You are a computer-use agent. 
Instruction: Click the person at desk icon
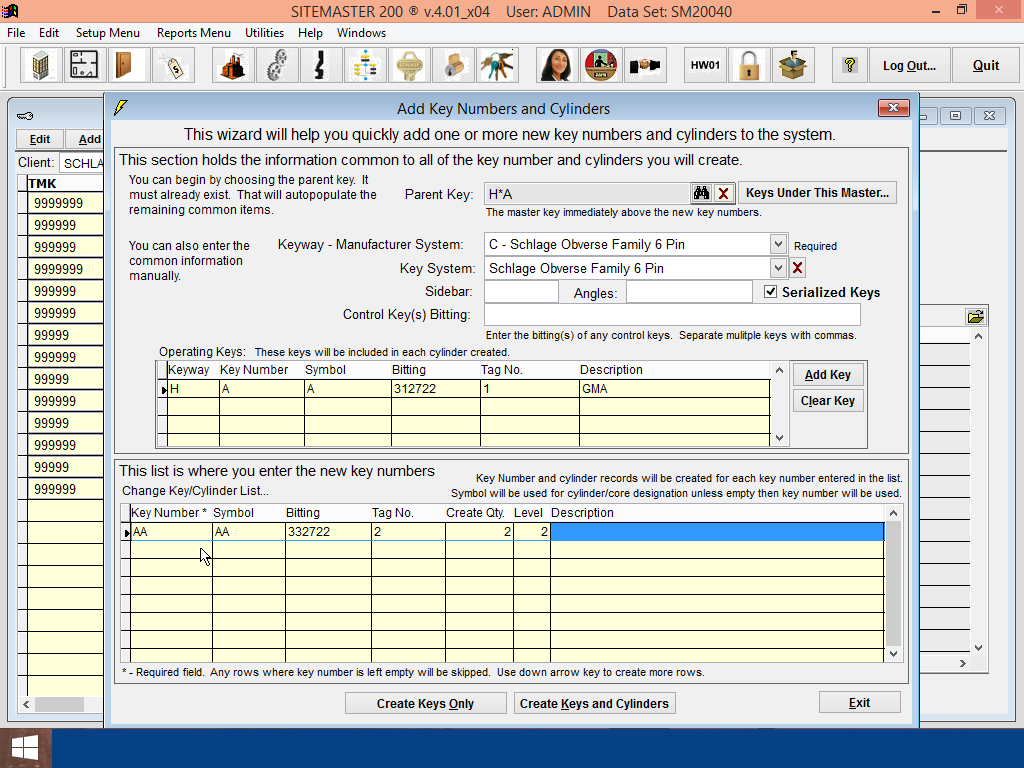coord(601,65)
